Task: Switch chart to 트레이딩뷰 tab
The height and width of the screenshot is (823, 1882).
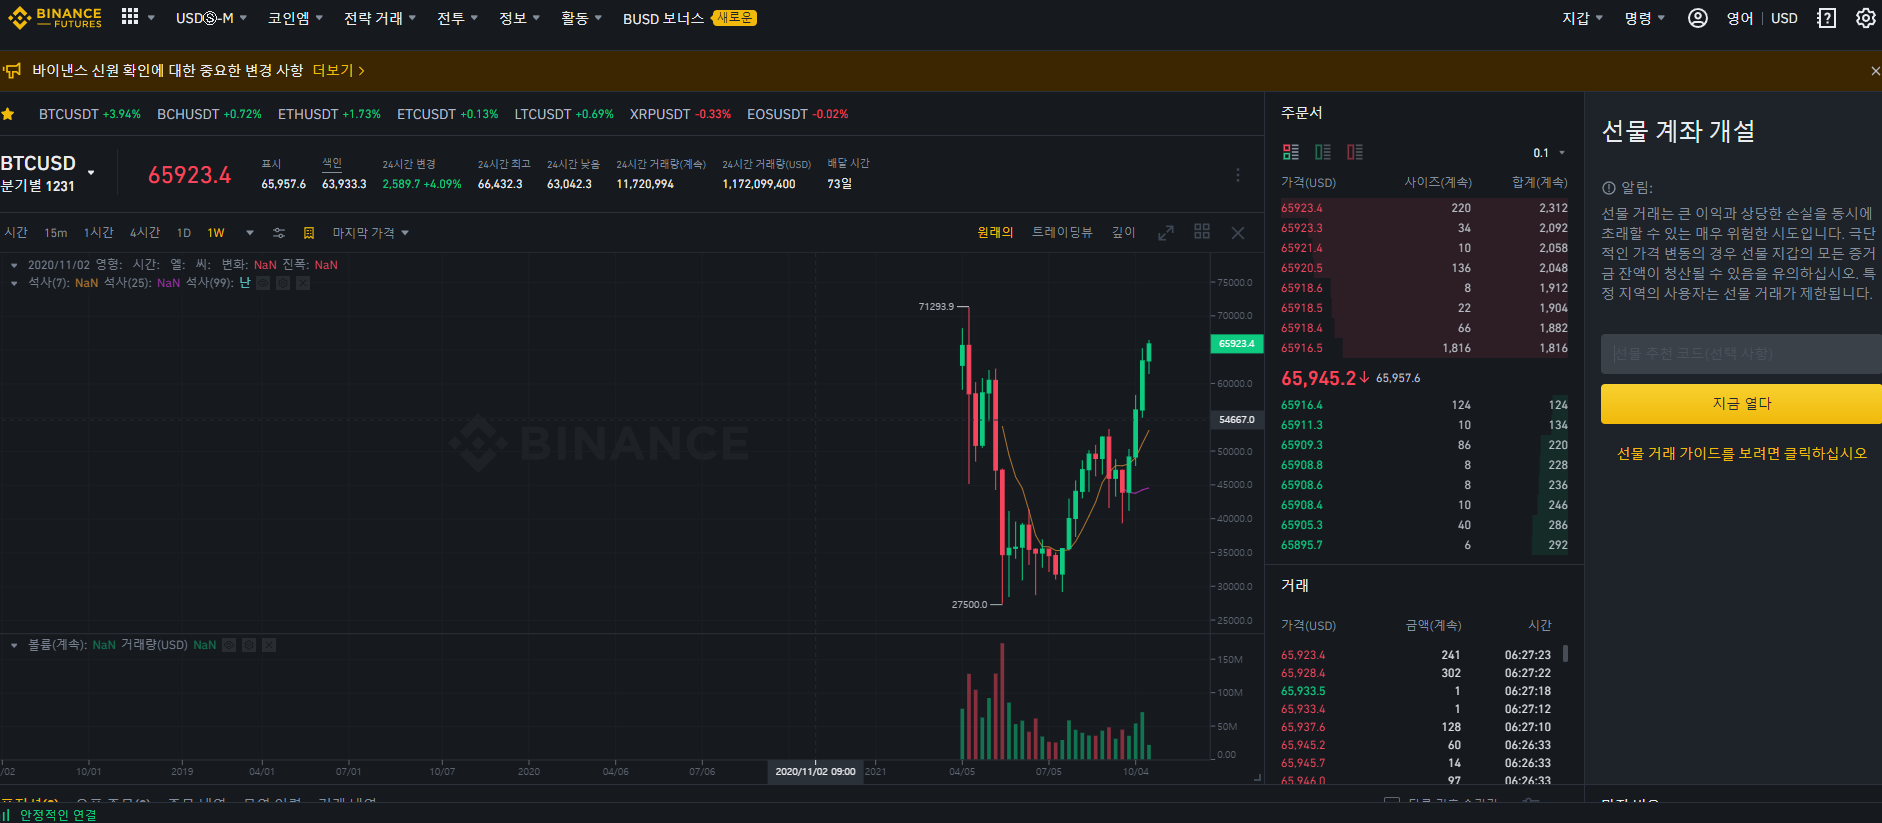Action: tap(1062, 232)
